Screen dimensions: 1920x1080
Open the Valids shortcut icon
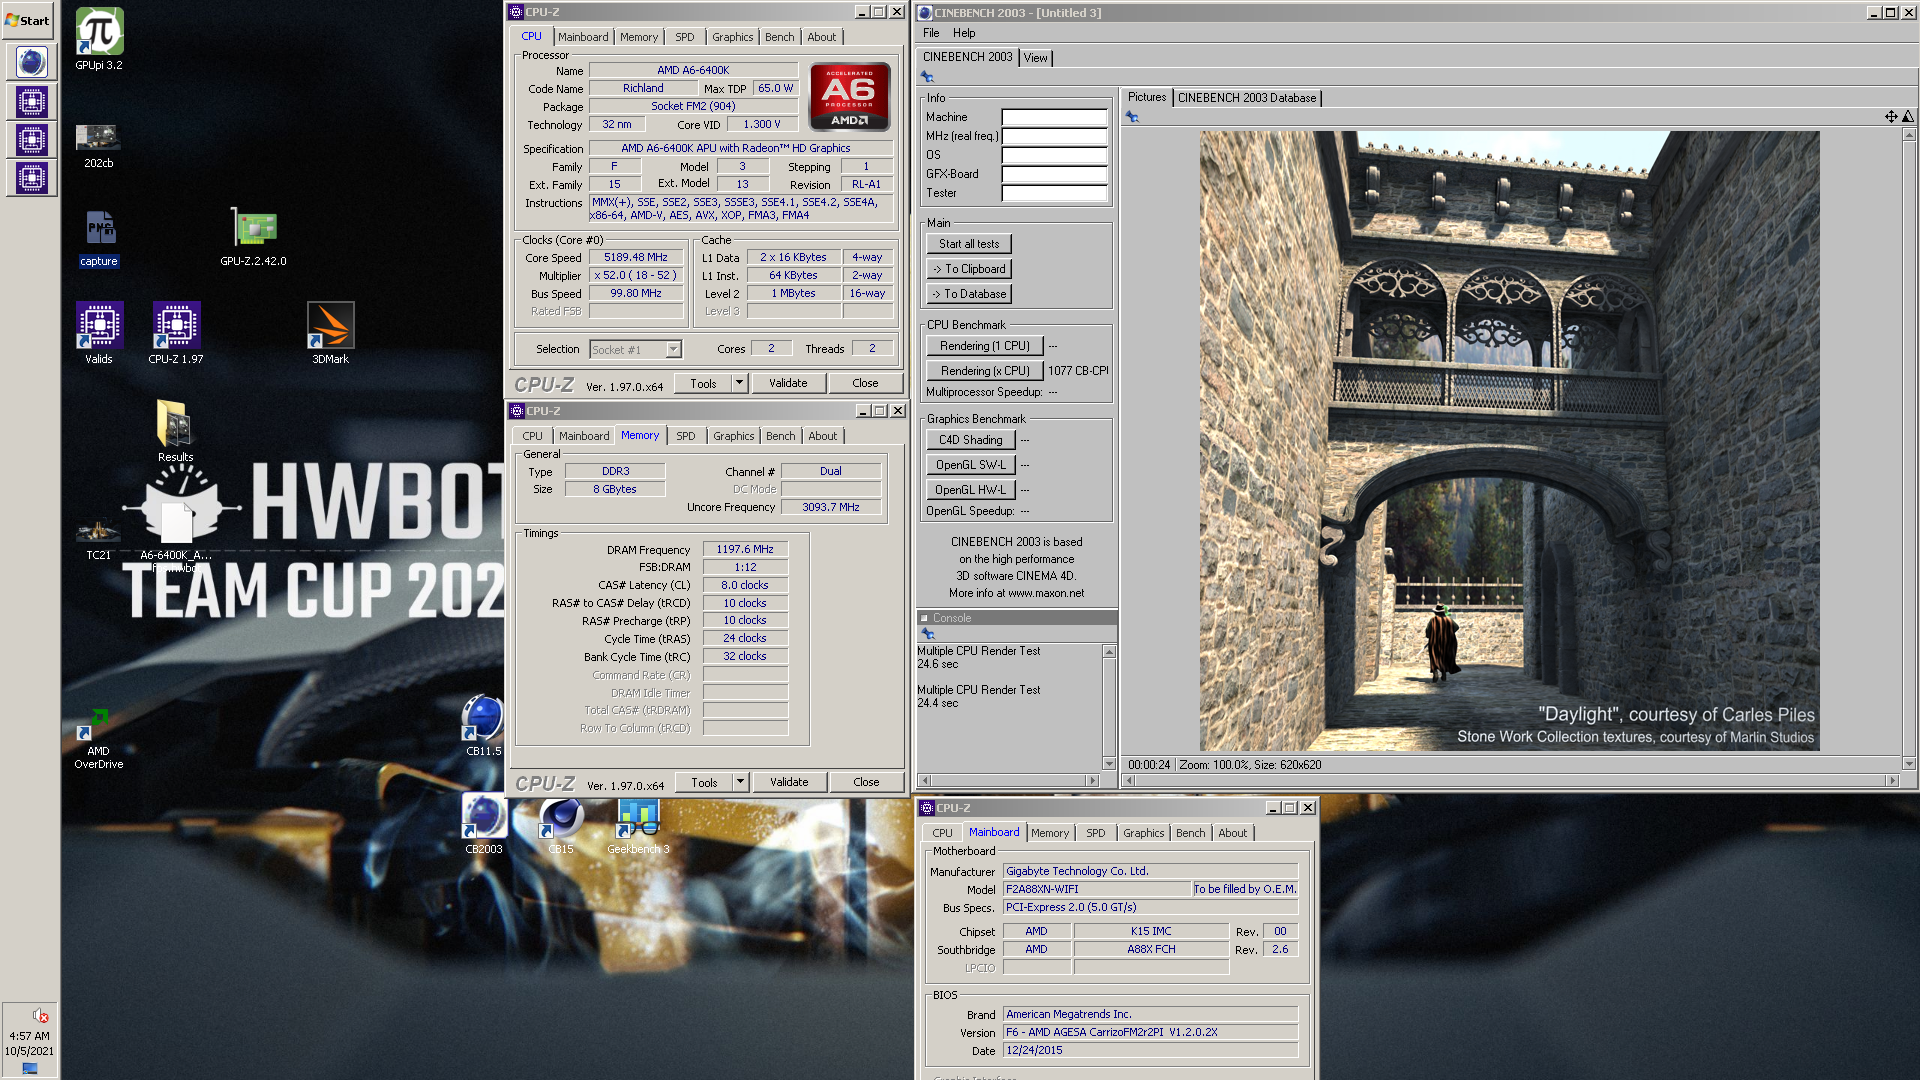(x=99, y=333)
